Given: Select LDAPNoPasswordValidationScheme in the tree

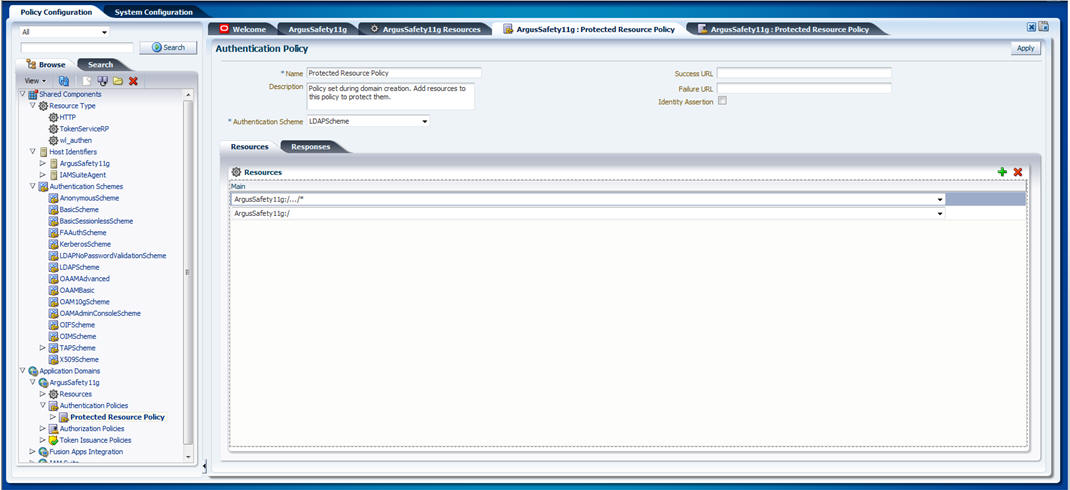Looking at the screenshot, I should tap(113, 255).
